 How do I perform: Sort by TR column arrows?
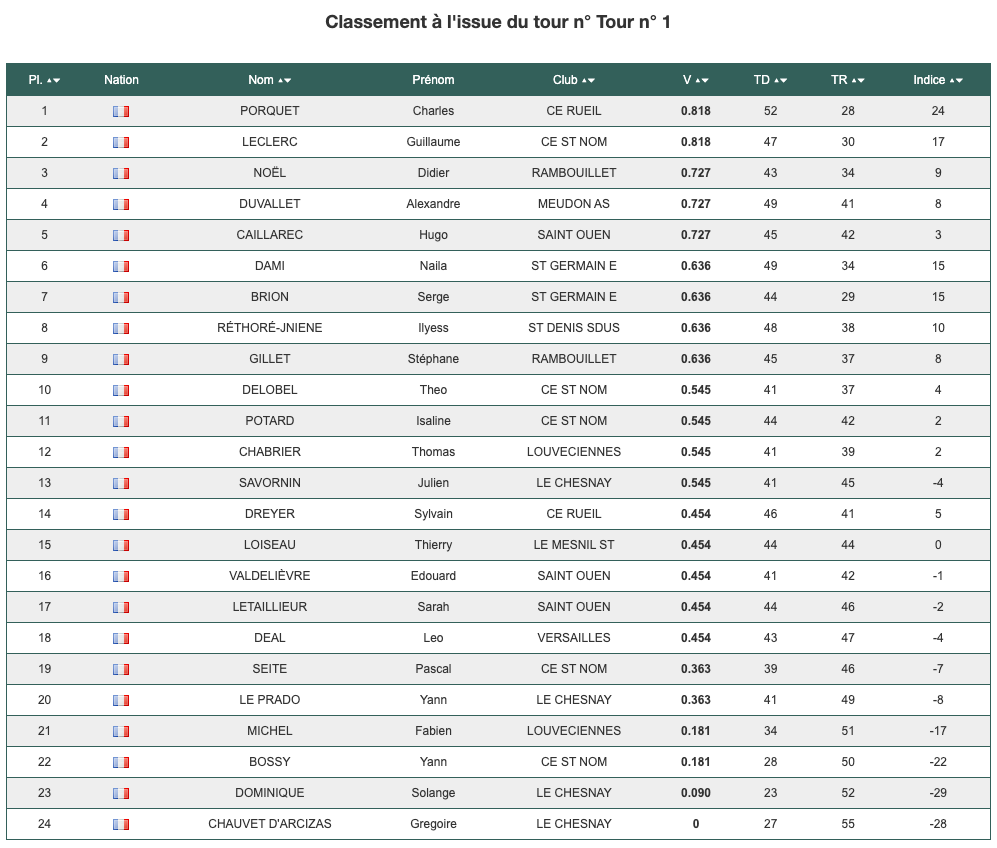pos(858,81)
